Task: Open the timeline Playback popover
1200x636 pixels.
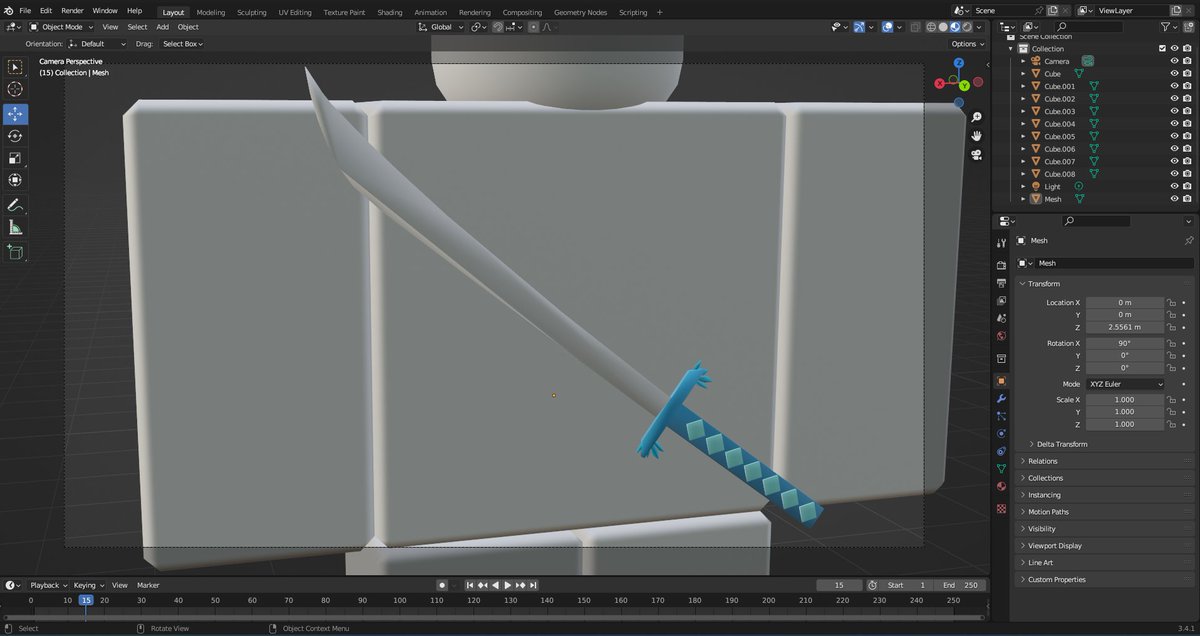Action: click(47, 585)
